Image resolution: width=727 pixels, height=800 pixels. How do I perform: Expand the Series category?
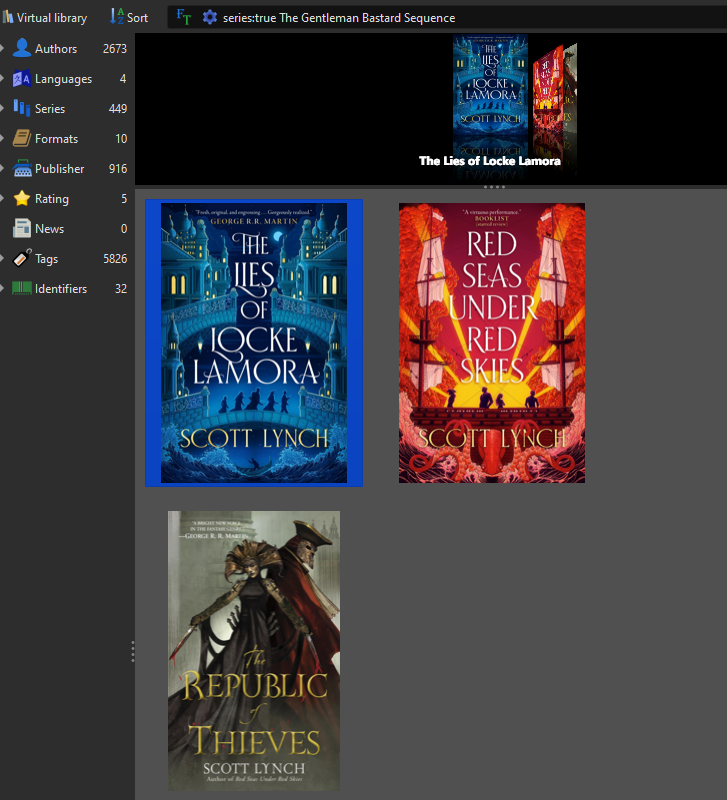coord(3,109)
